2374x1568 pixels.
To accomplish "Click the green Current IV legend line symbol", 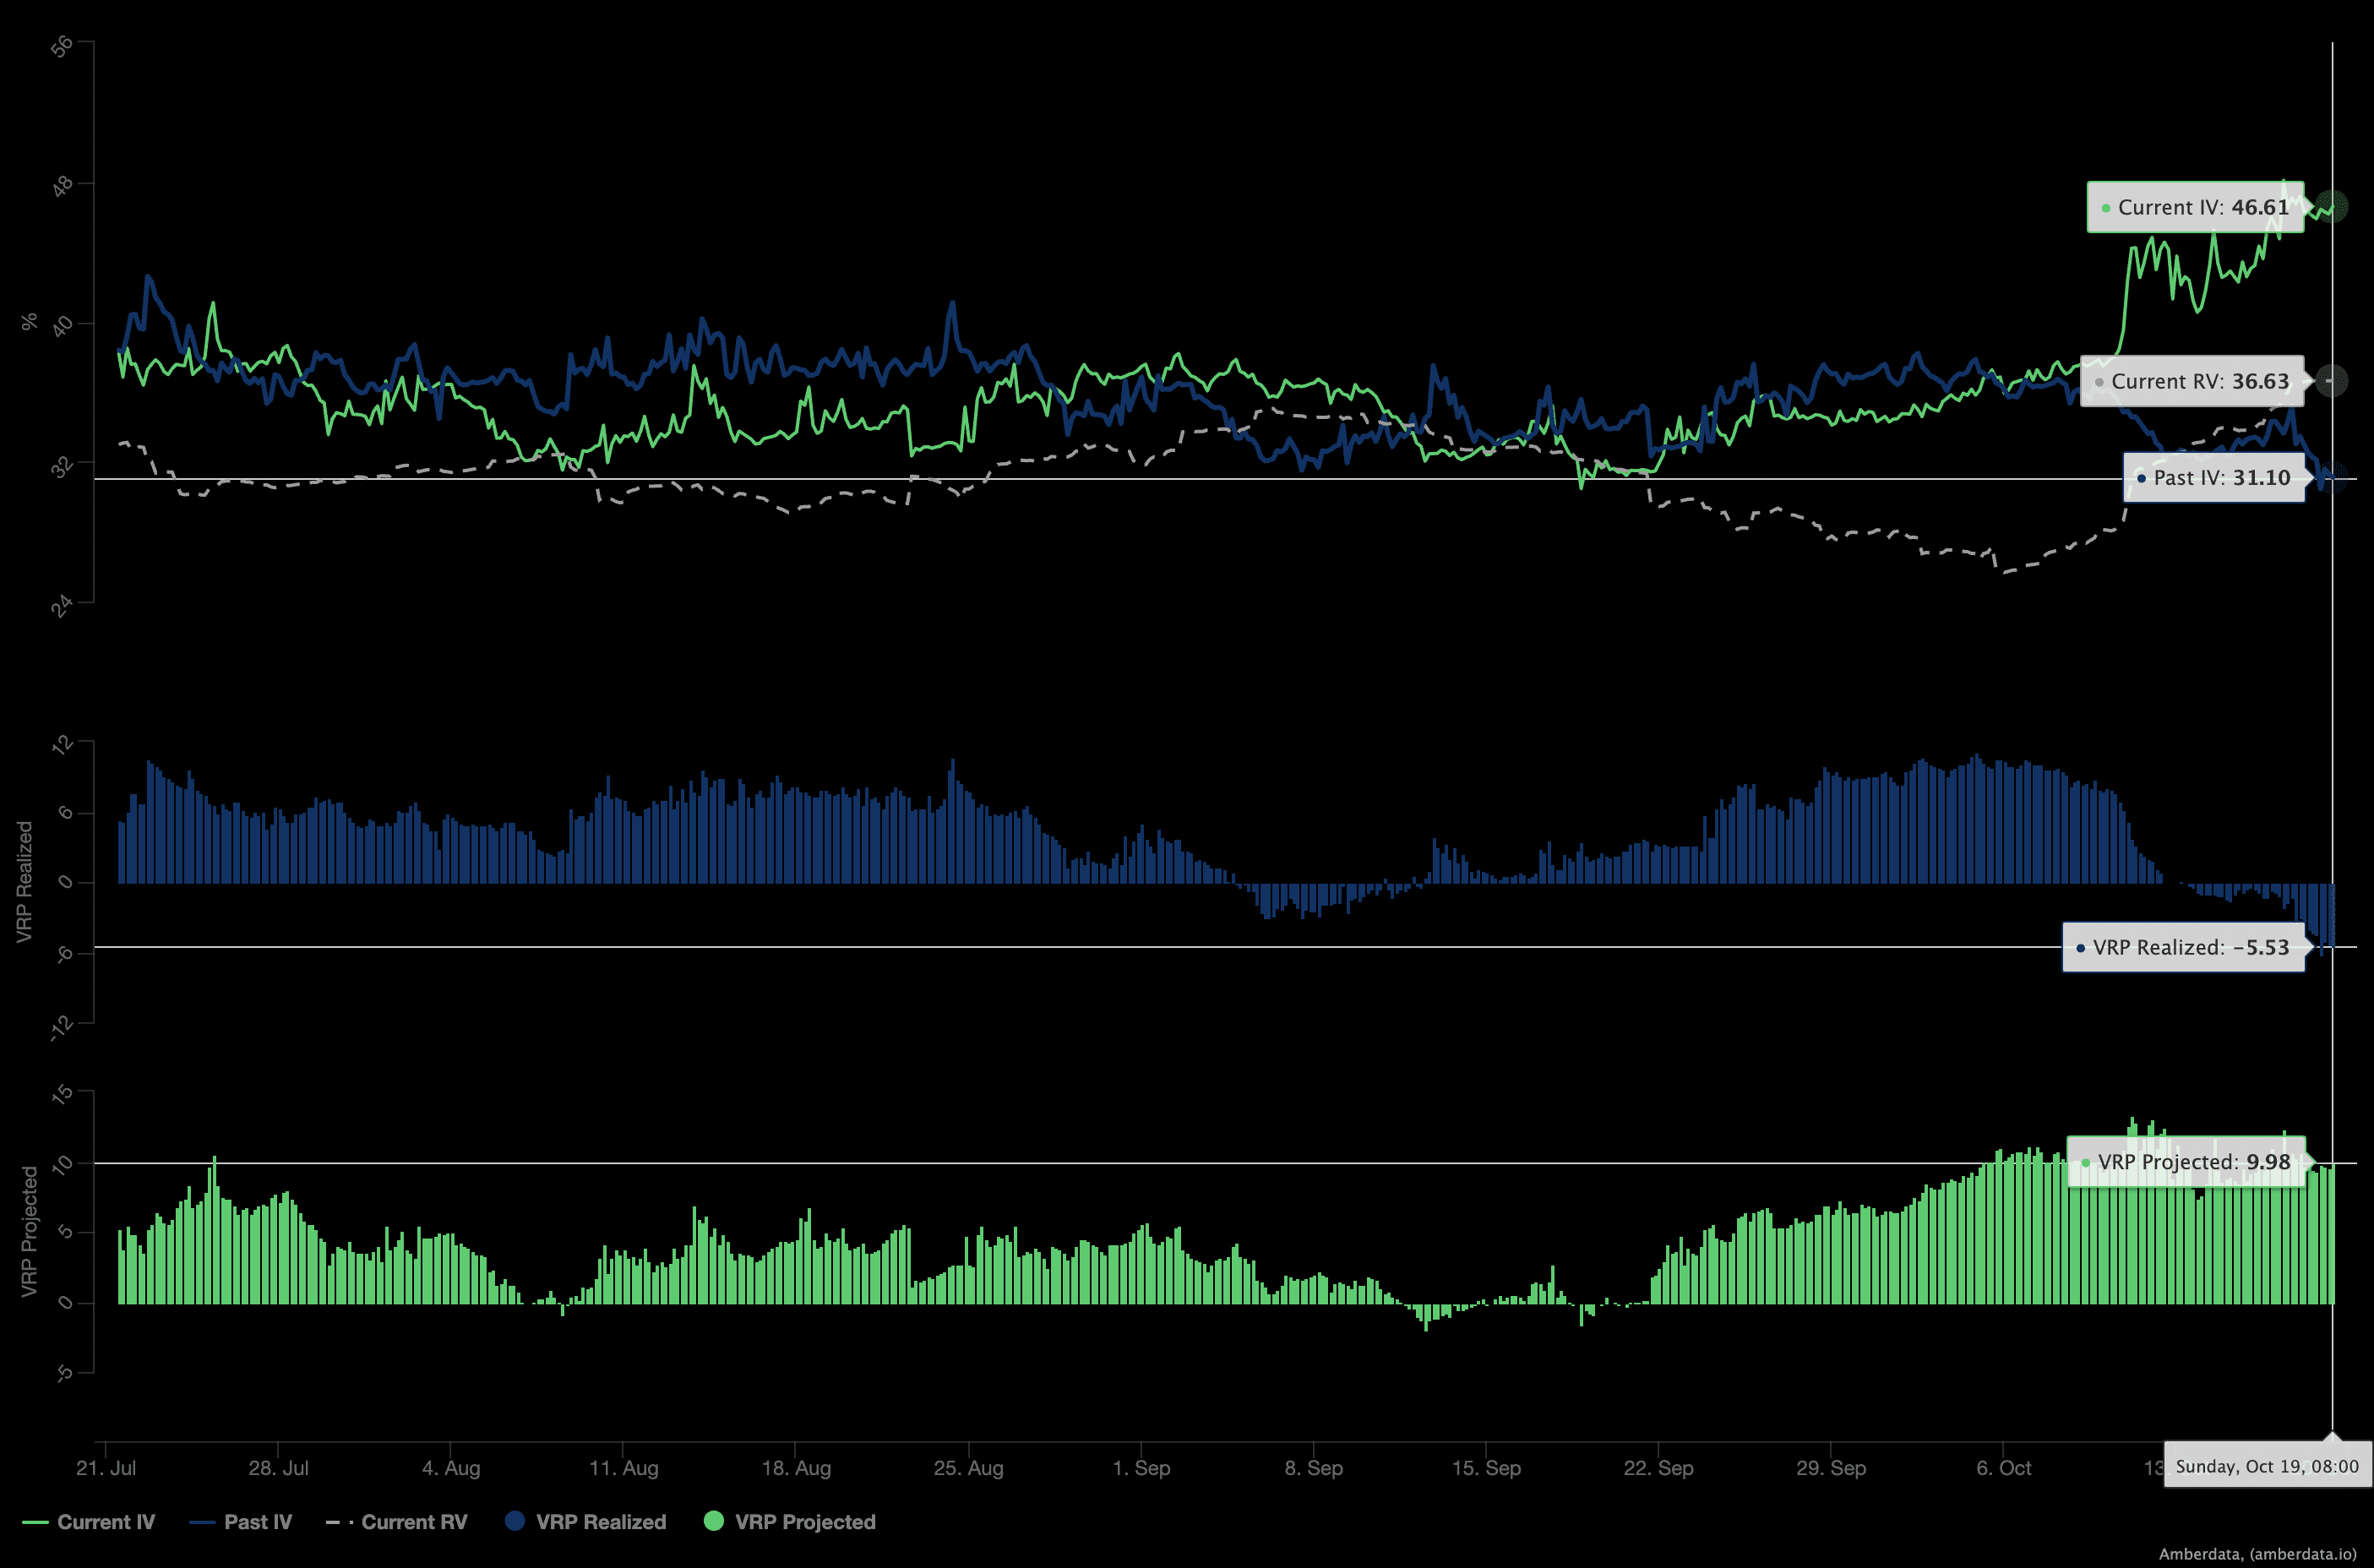I will coord(35,1523).
